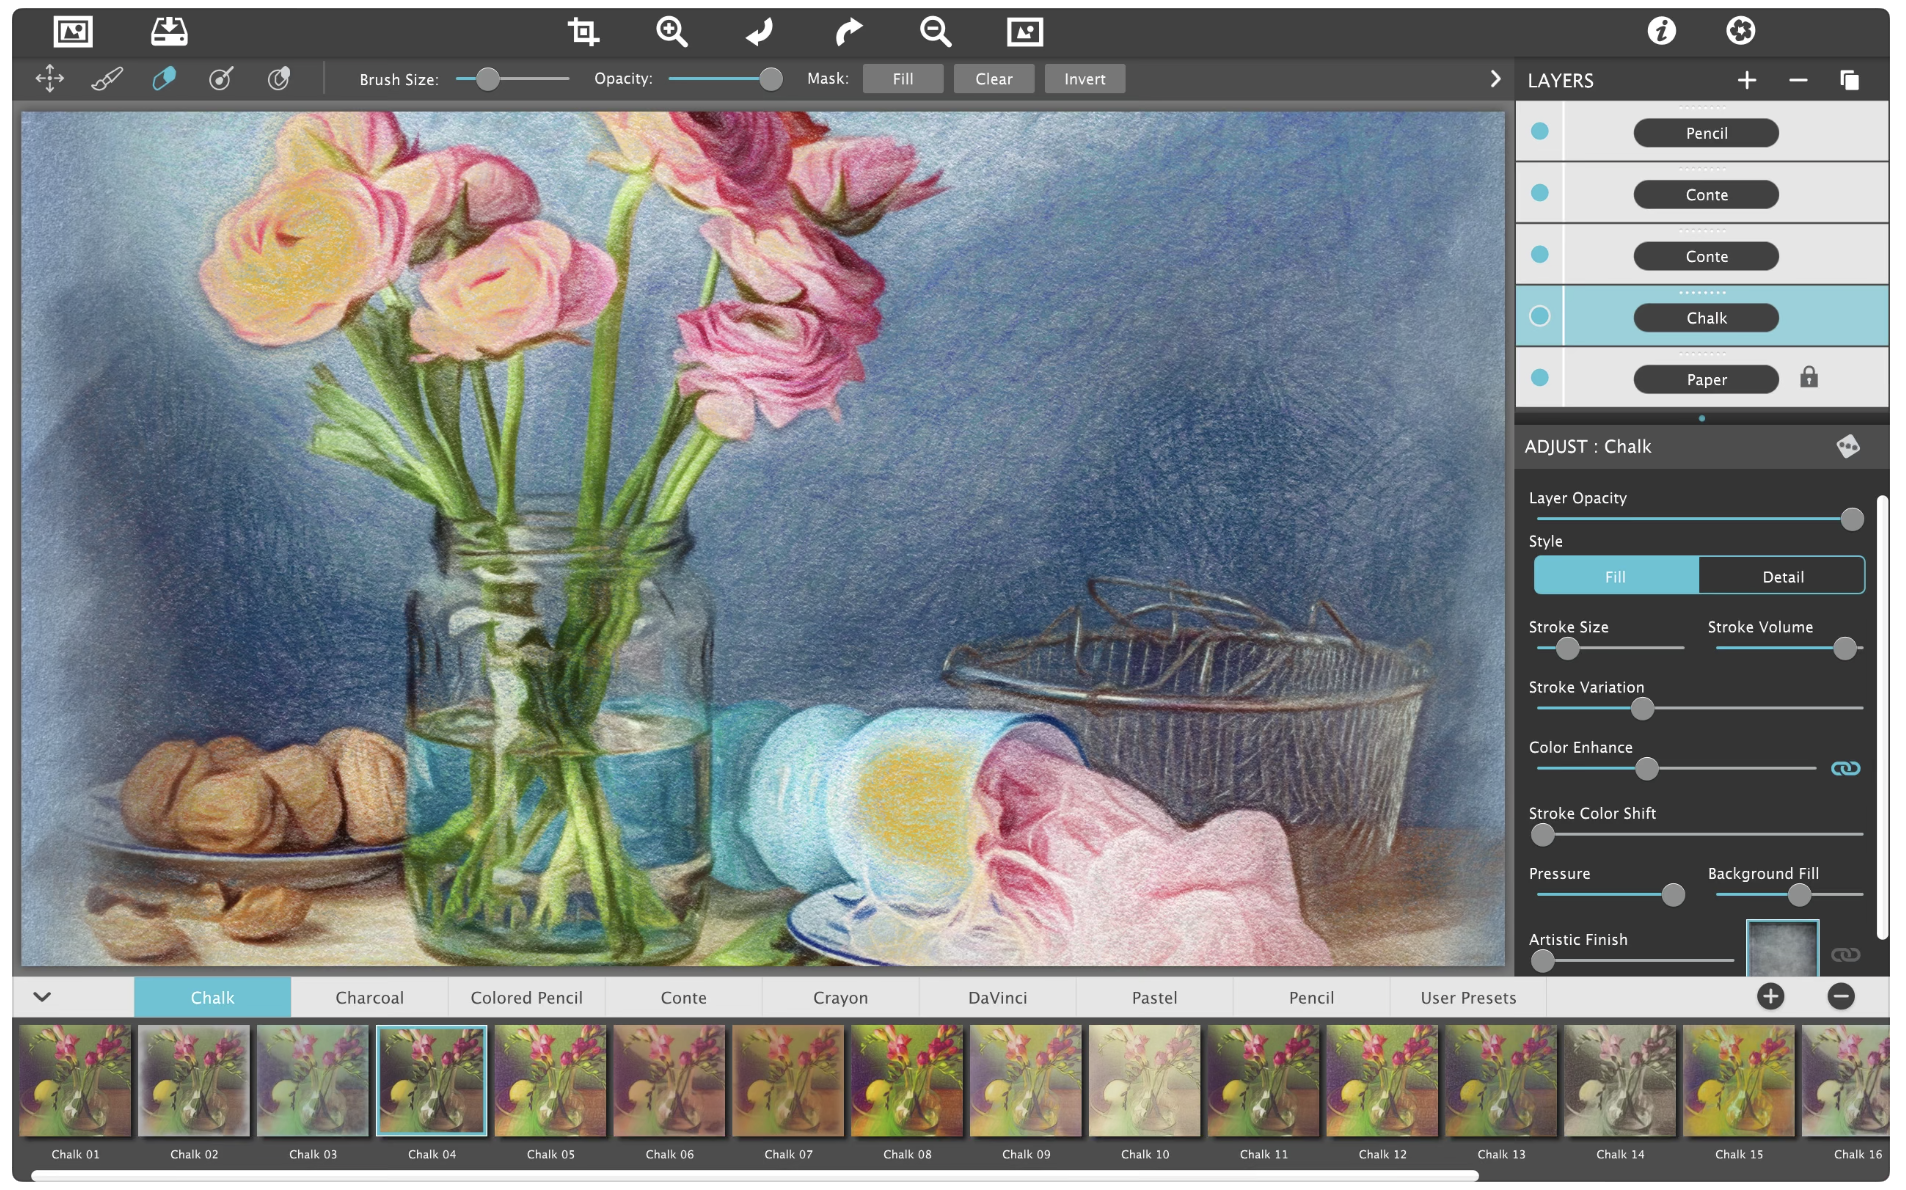The height and width of the screenshot is (1190, 1906).
Task: Show the Chalk layer visibility circle
Action: click(1540, 317)
